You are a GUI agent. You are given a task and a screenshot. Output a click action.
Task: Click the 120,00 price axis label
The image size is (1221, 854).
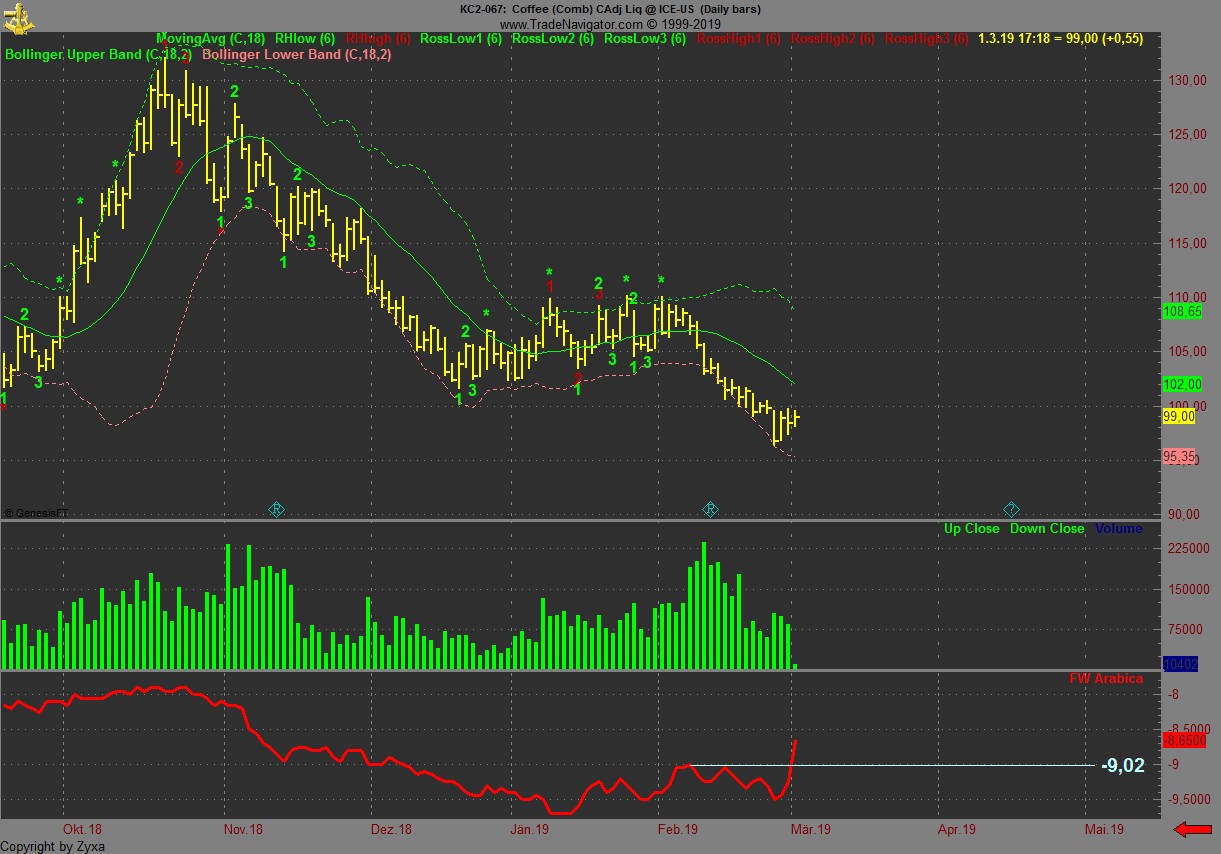1186,188
